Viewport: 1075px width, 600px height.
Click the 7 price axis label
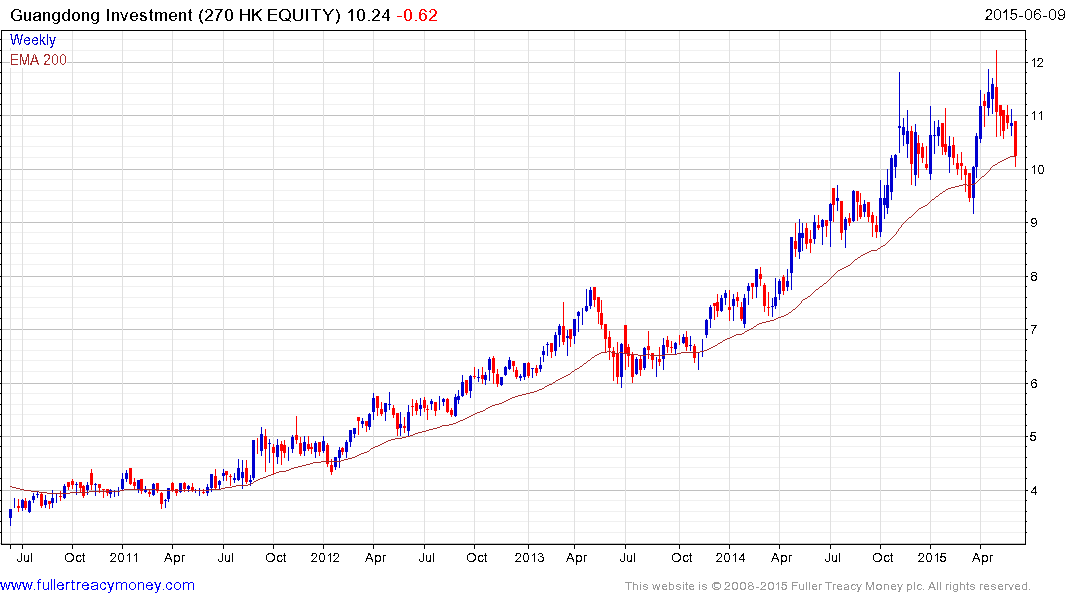tap(1034, 329)
